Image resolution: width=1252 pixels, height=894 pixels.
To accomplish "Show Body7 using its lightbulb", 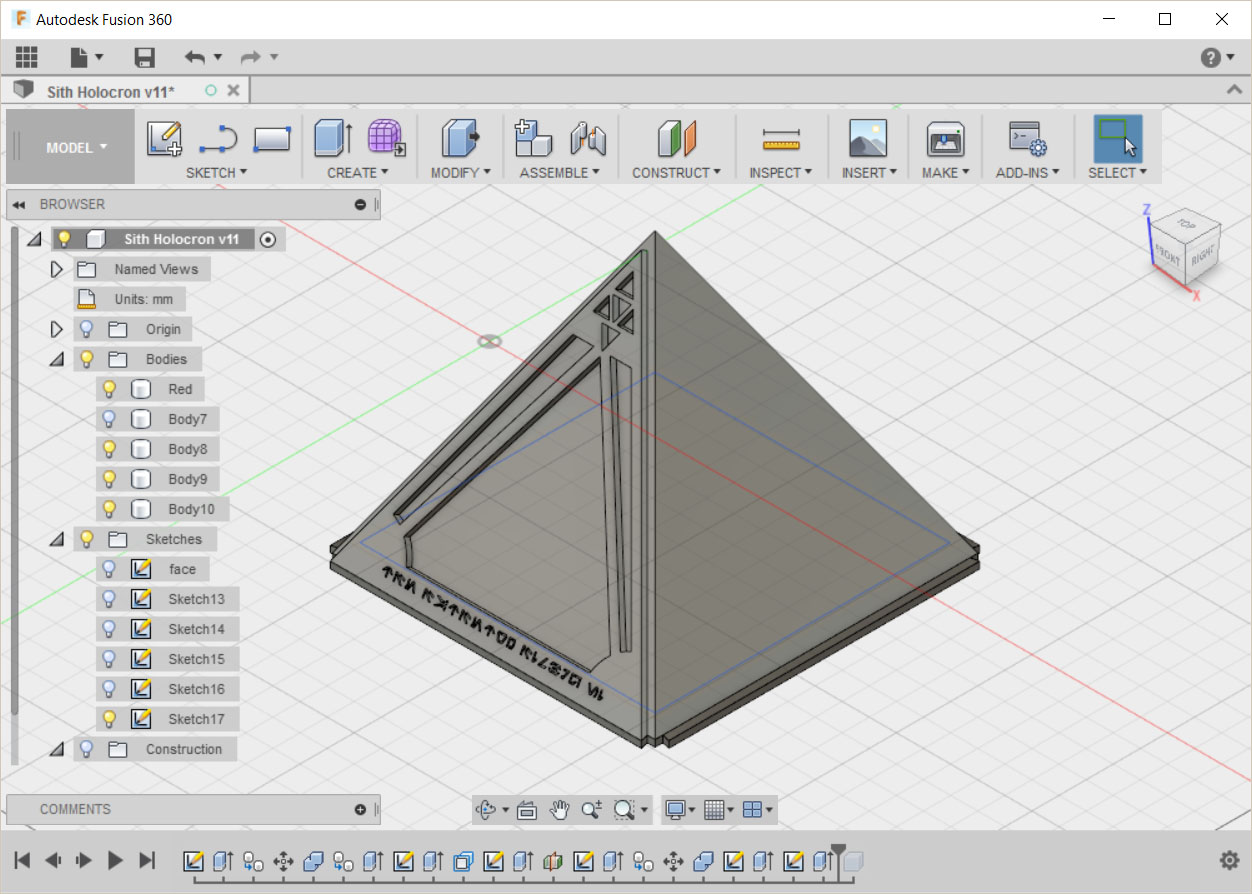I will (x=110, y=419).
